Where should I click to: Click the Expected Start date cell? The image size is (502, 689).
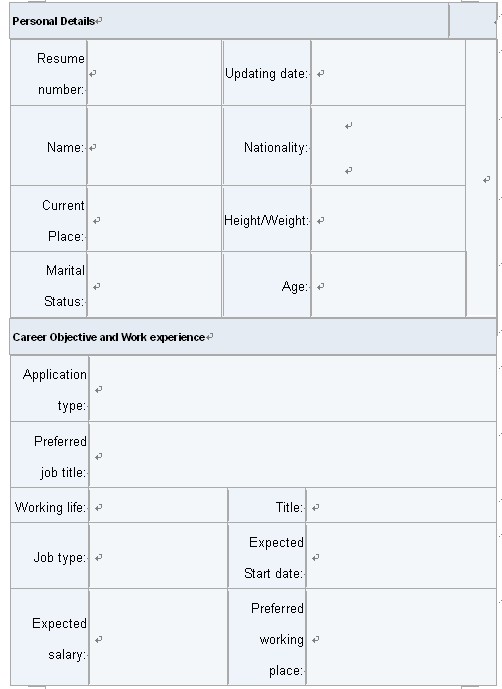(x=401, y=556)
